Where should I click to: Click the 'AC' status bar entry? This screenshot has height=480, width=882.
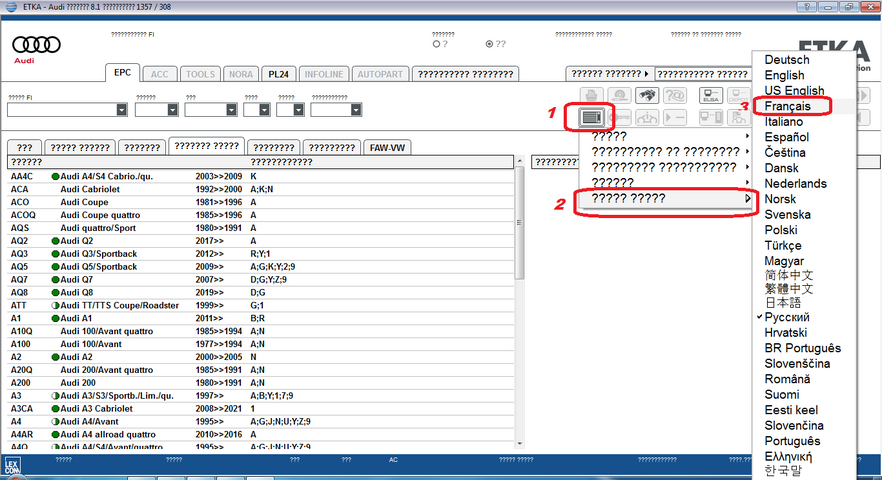coord(393,460)
